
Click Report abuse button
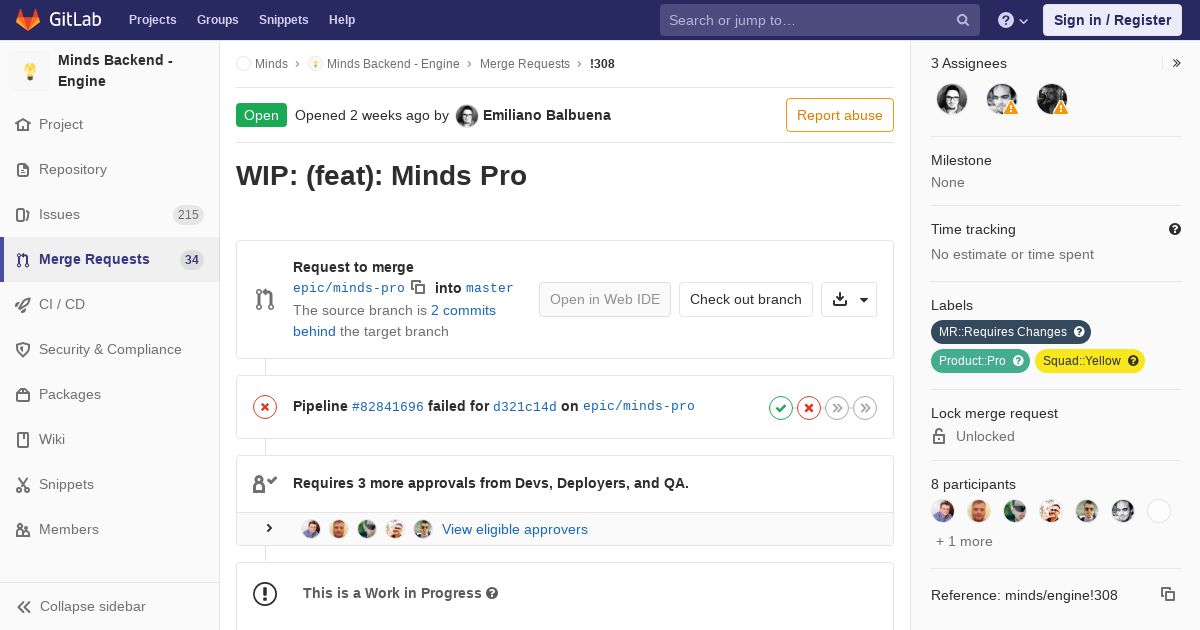click(x=840, y=115)
